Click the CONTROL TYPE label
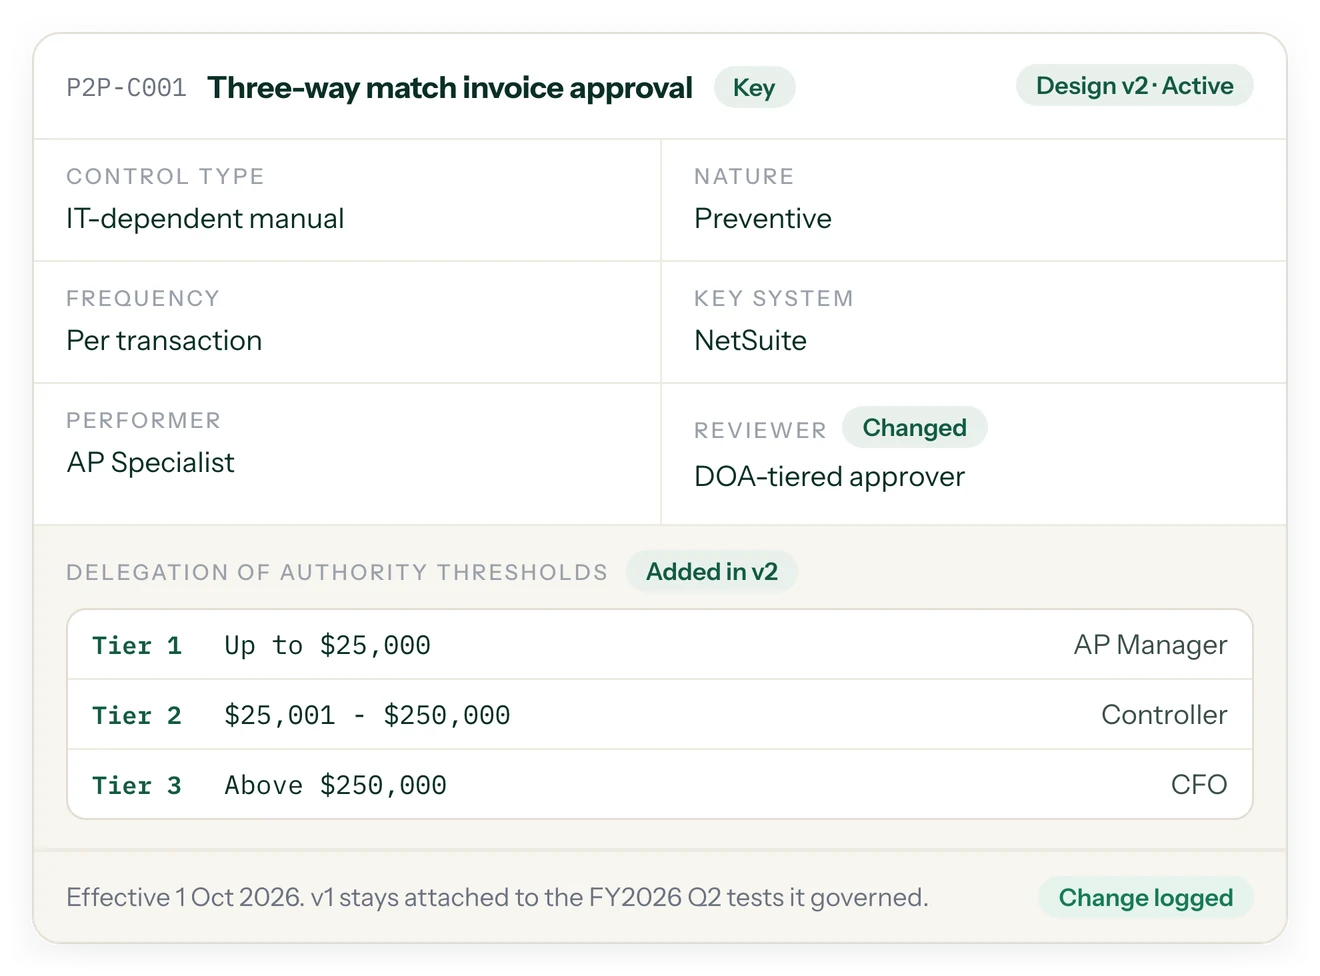This screenshot has height=976, width=1320. (x=165, y=176)
